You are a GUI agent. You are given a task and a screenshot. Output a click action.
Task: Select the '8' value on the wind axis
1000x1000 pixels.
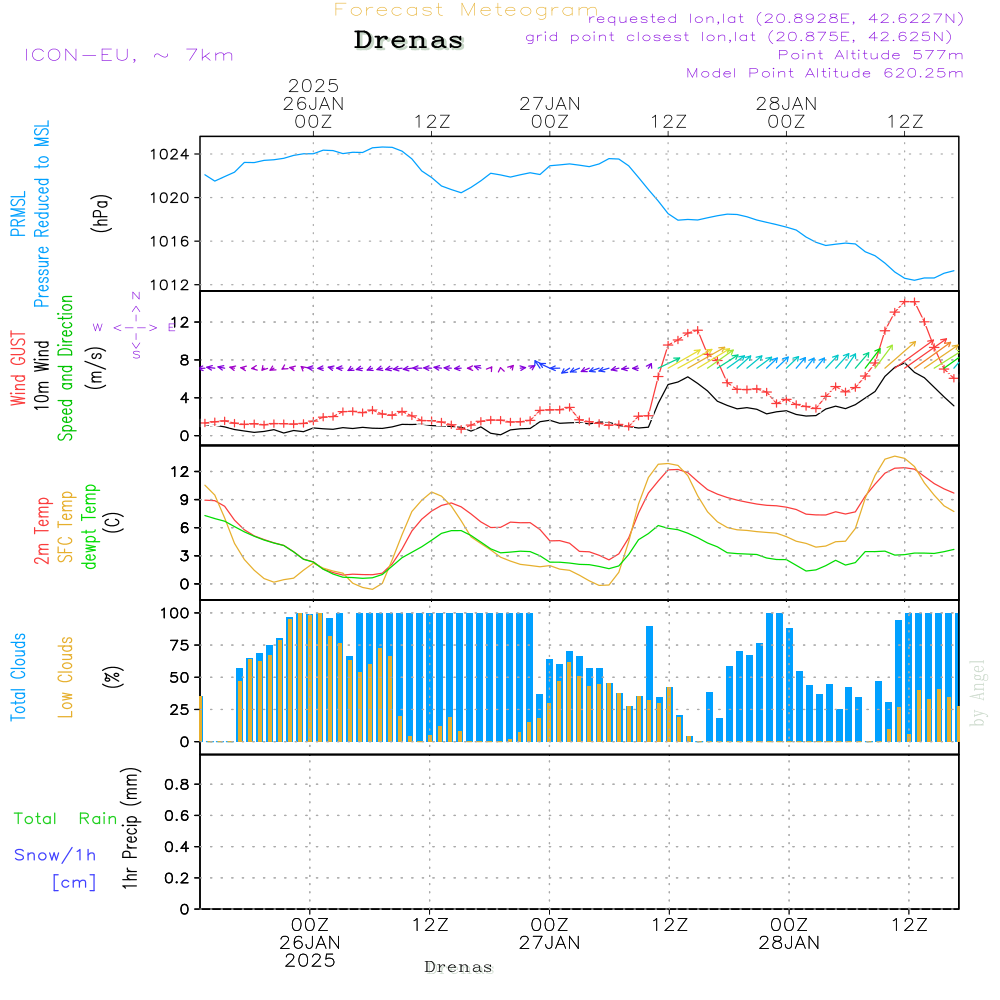coord(184,360)
